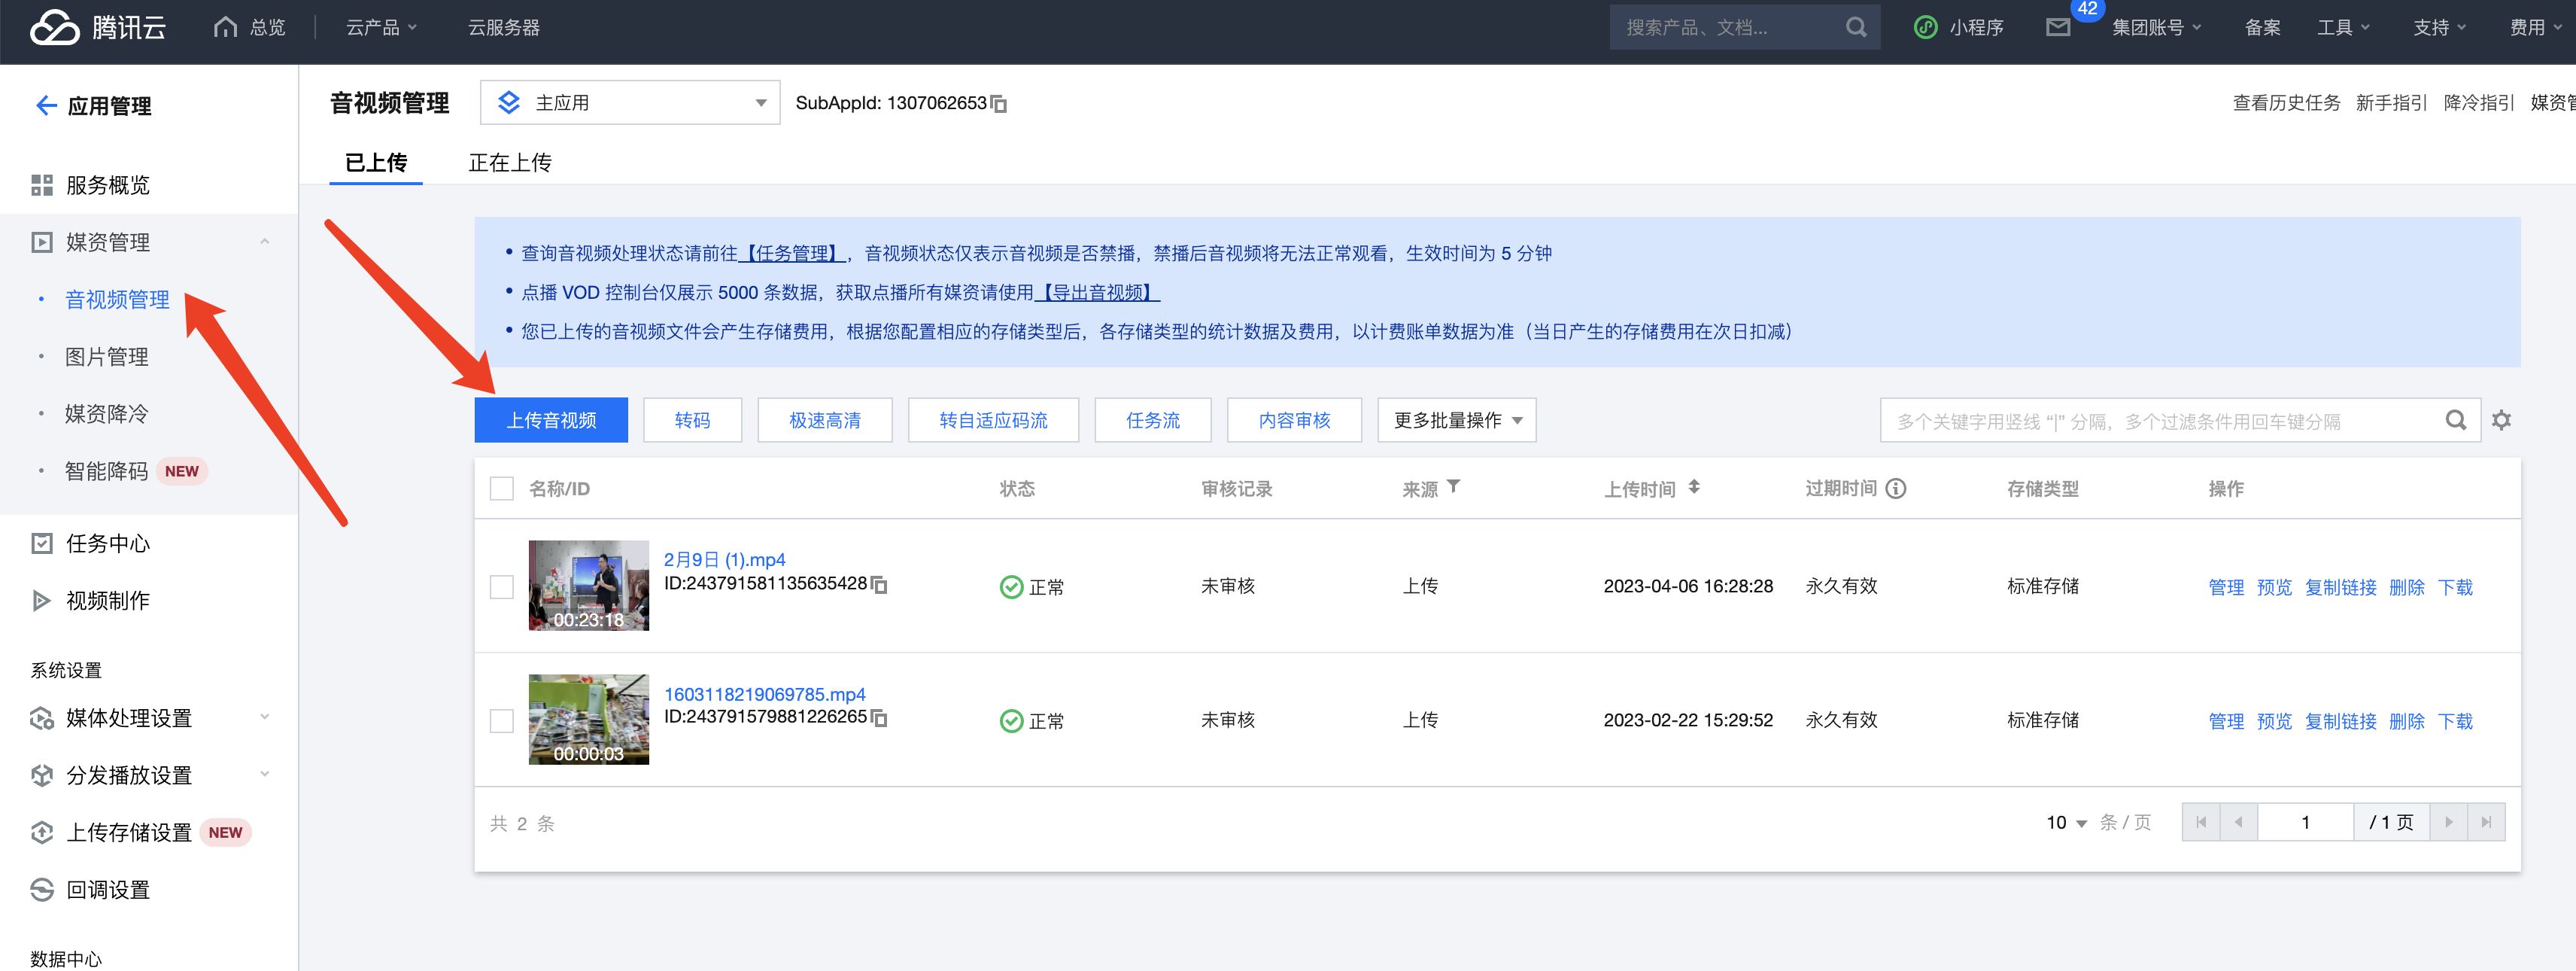This screenshot has height=971, width=2576.
Task: Click the search magnifier in keyword filter
Action: coord(2455,420)
